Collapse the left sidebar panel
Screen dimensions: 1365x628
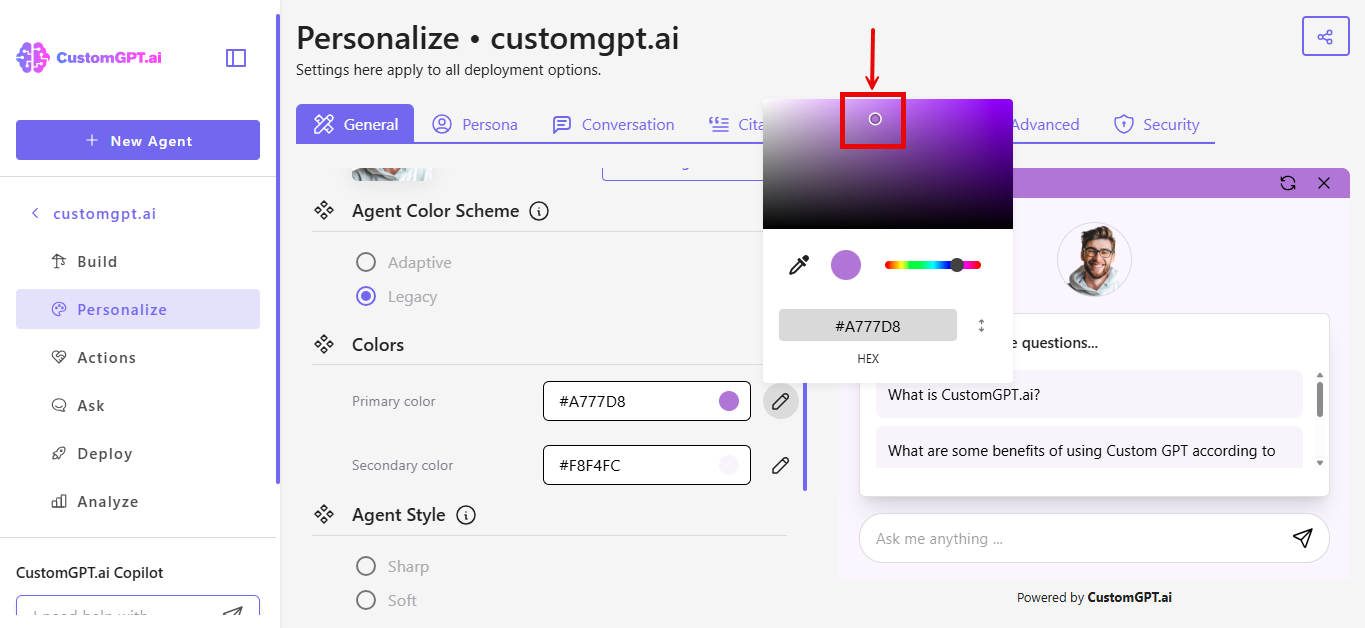[236, 57]
